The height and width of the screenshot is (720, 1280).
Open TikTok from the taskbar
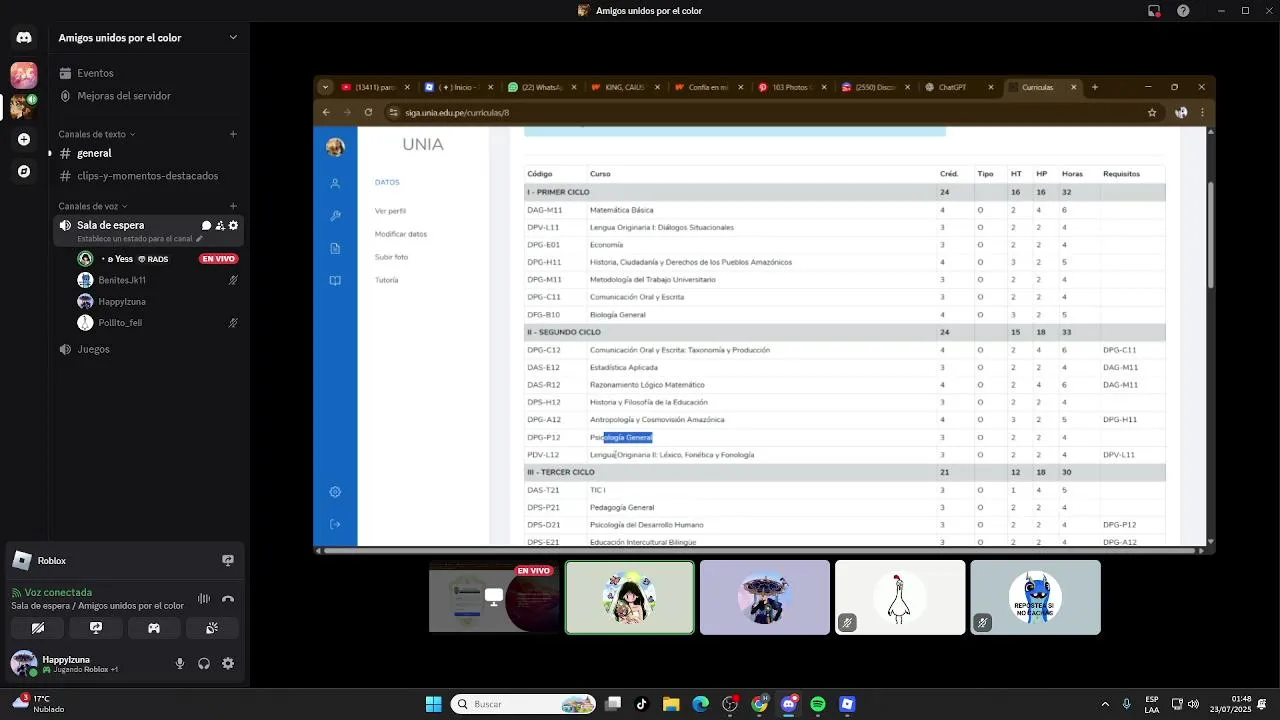coord(642,704)
